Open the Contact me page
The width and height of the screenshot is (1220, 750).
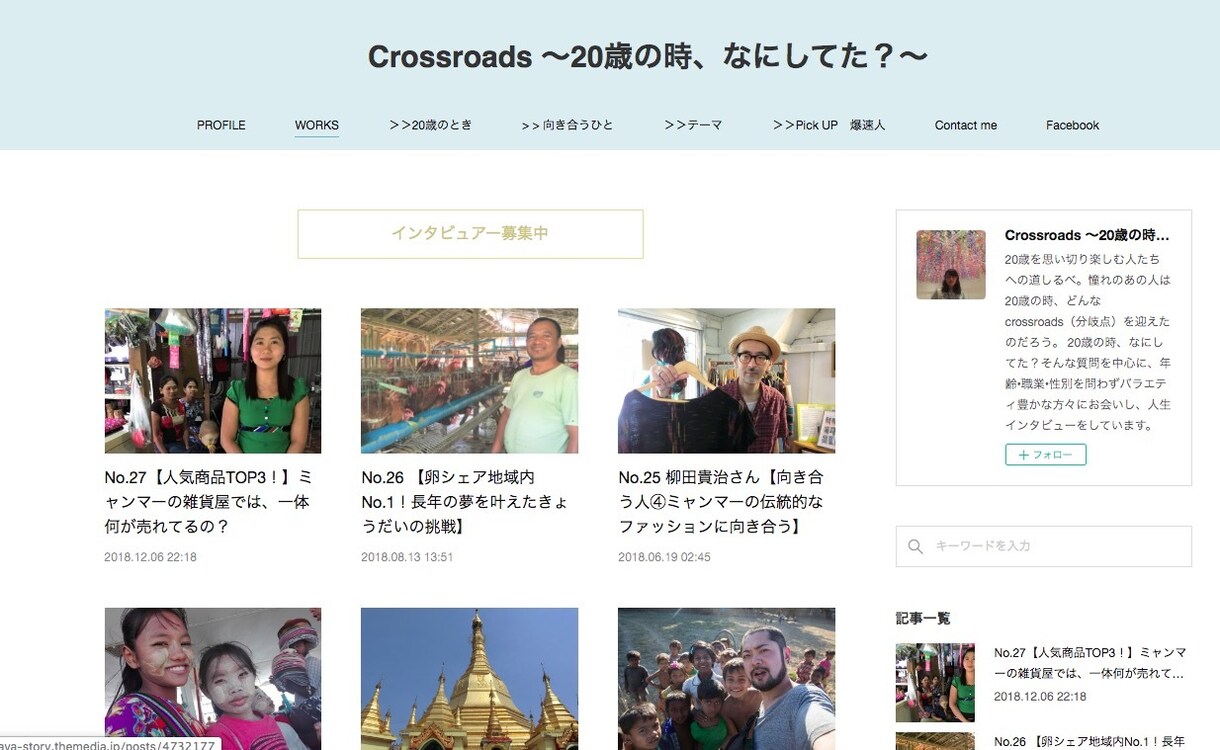[x=965, y=125]
